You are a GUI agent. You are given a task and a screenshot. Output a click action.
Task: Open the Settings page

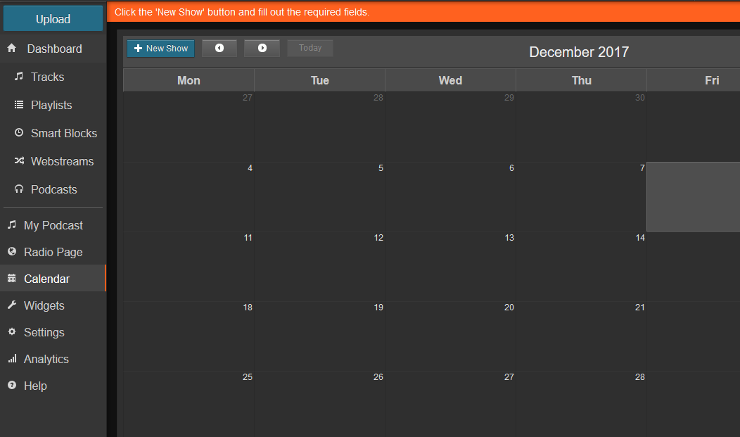coord(44,332)
